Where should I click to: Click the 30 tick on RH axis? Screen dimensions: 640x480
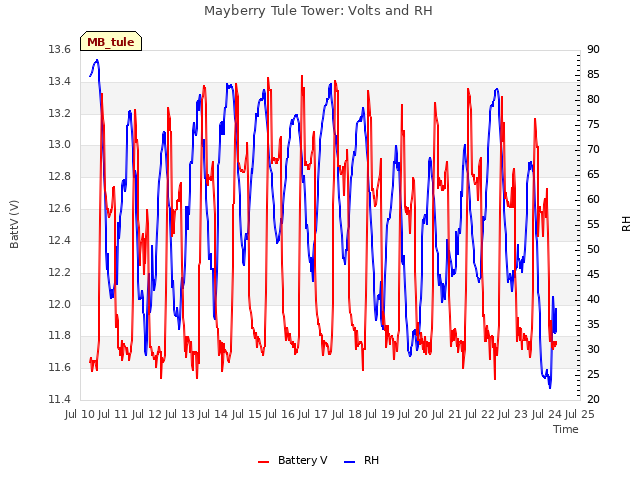click(x=593, y=349)
